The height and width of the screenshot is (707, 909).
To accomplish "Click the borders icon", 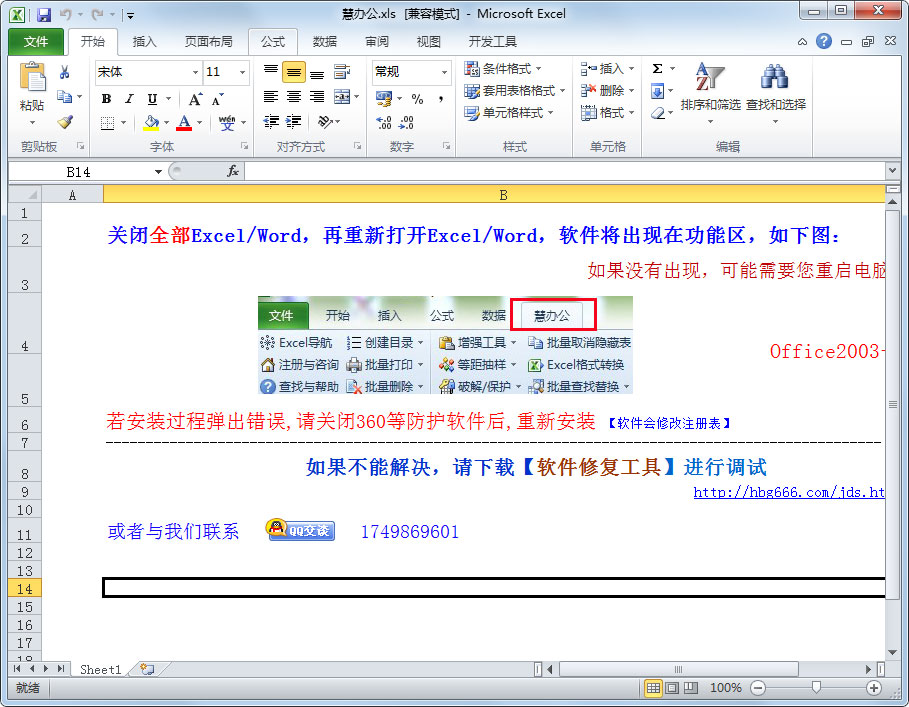I will [107, 122].
